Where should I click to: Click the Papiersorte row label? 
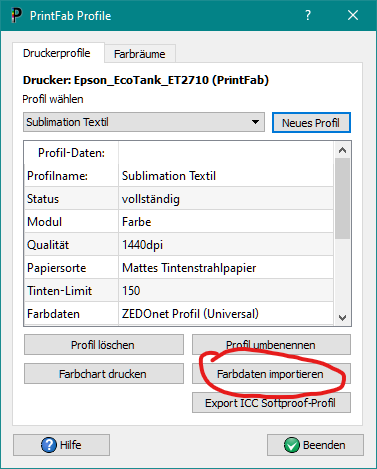click(x=71, y=268)
